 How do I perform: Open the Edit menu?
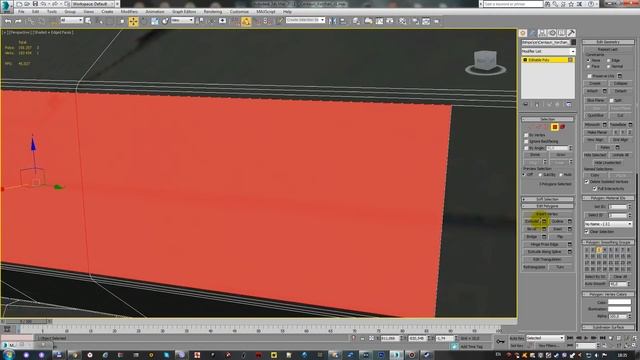coord(36,11)
